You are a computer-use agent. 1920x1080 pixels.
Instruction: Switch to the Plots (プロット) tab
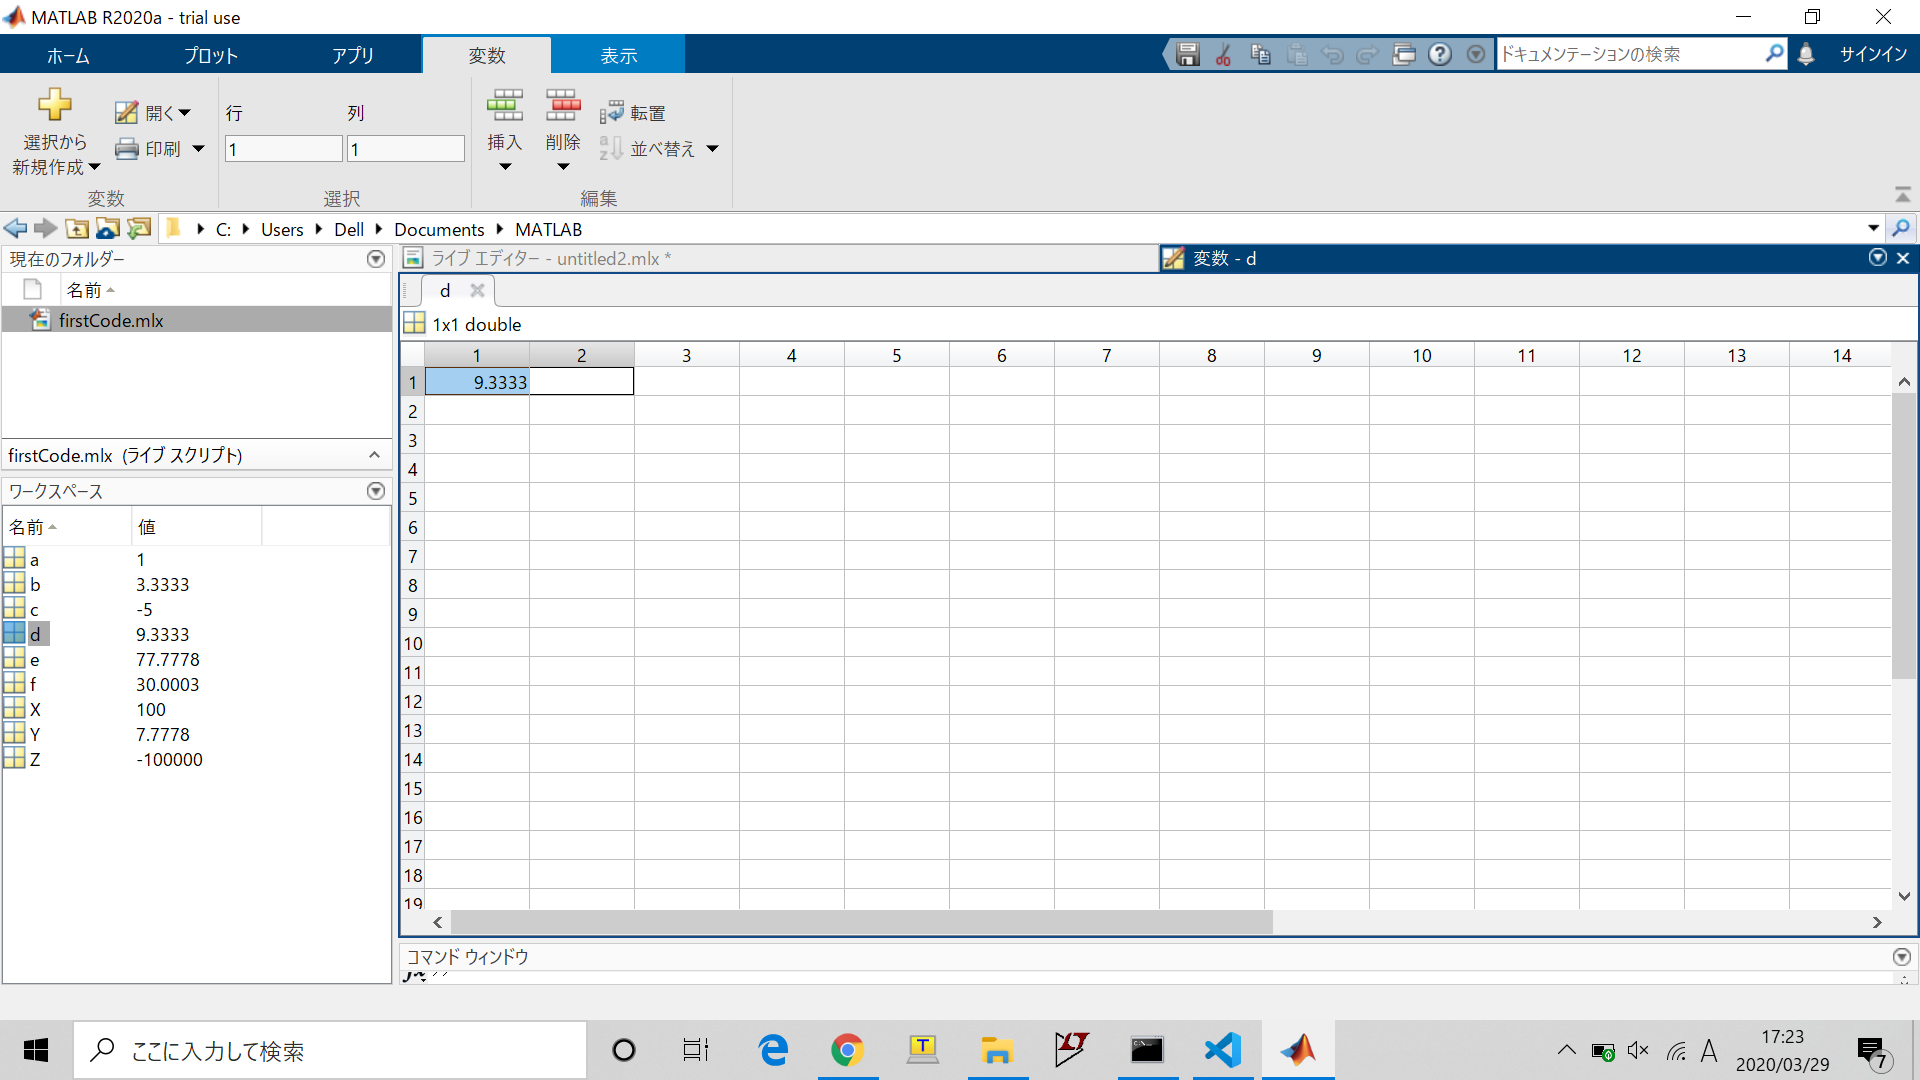click(x=211, y=56)
